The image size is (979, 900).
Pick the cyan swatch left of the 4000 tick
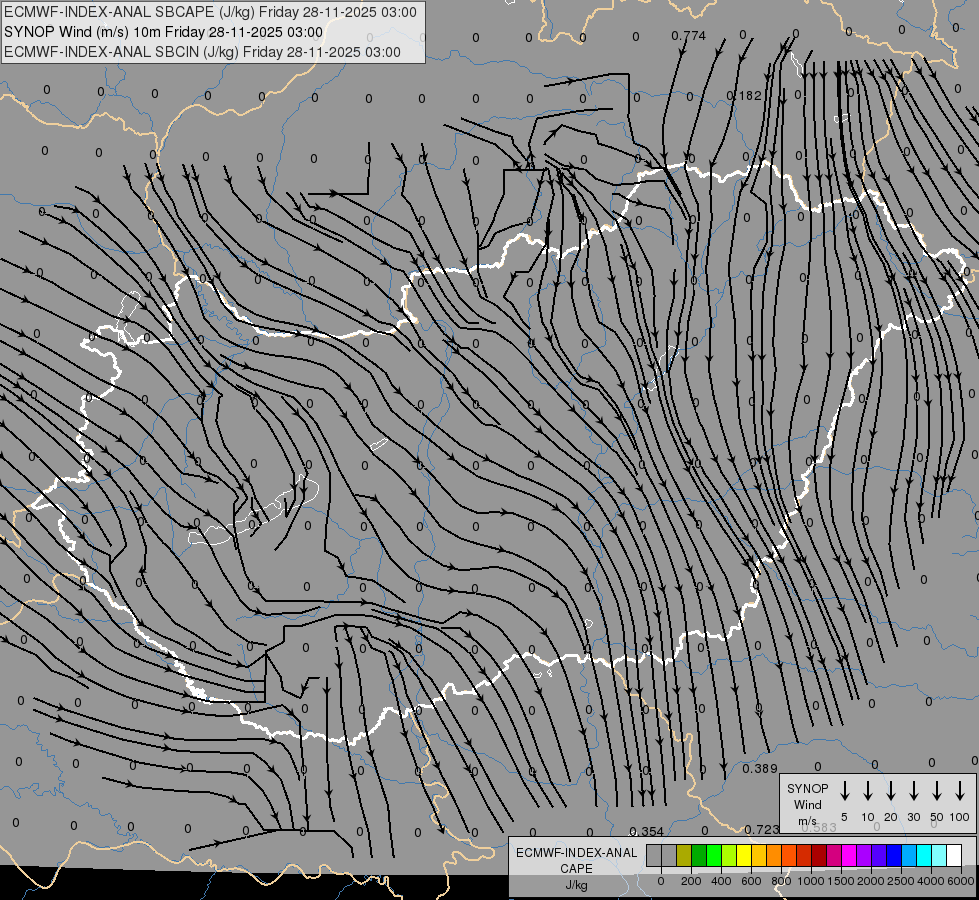(x=923, y=855)
